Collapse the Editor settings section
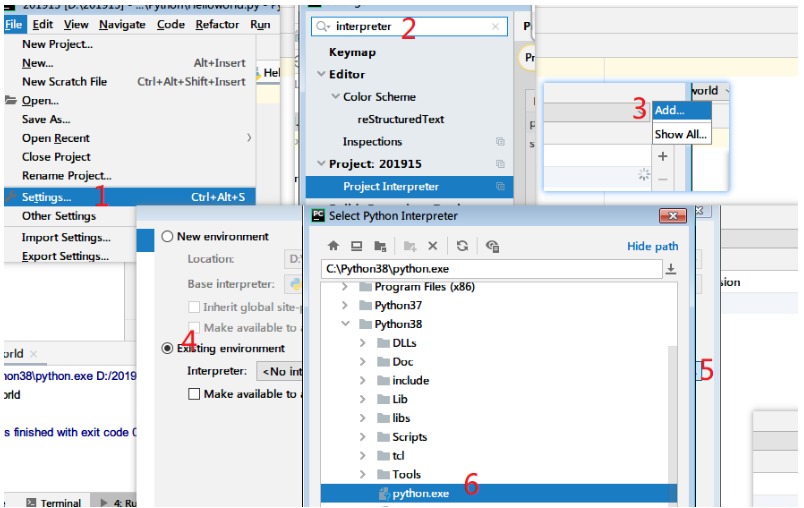The image size is (804, 508). (x=321, y=74)
